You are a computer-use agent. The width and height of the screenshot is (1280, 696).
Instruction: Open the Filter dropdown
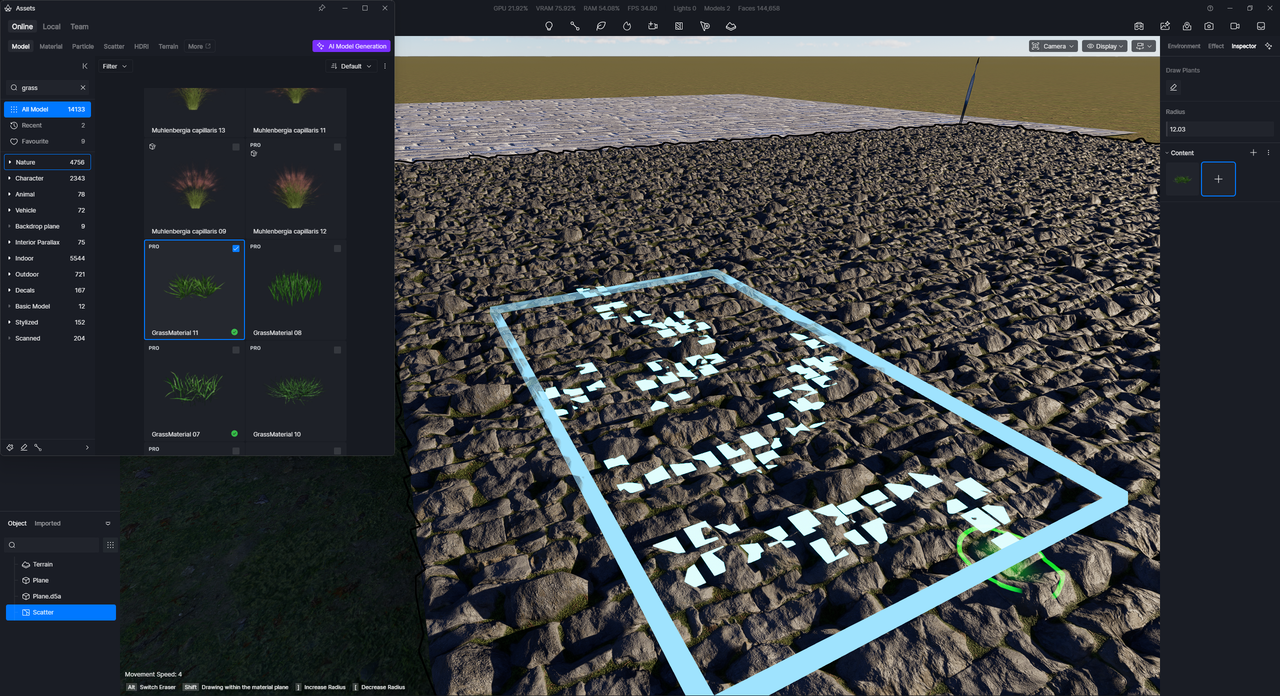pos(115,66)
